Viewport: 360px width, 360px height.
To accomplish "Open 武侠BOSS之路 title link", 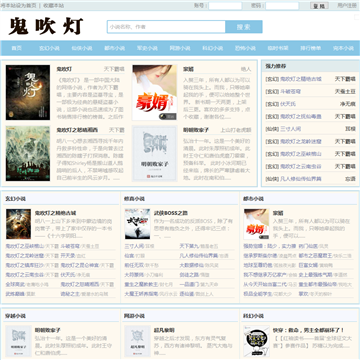I will [171, 213].
